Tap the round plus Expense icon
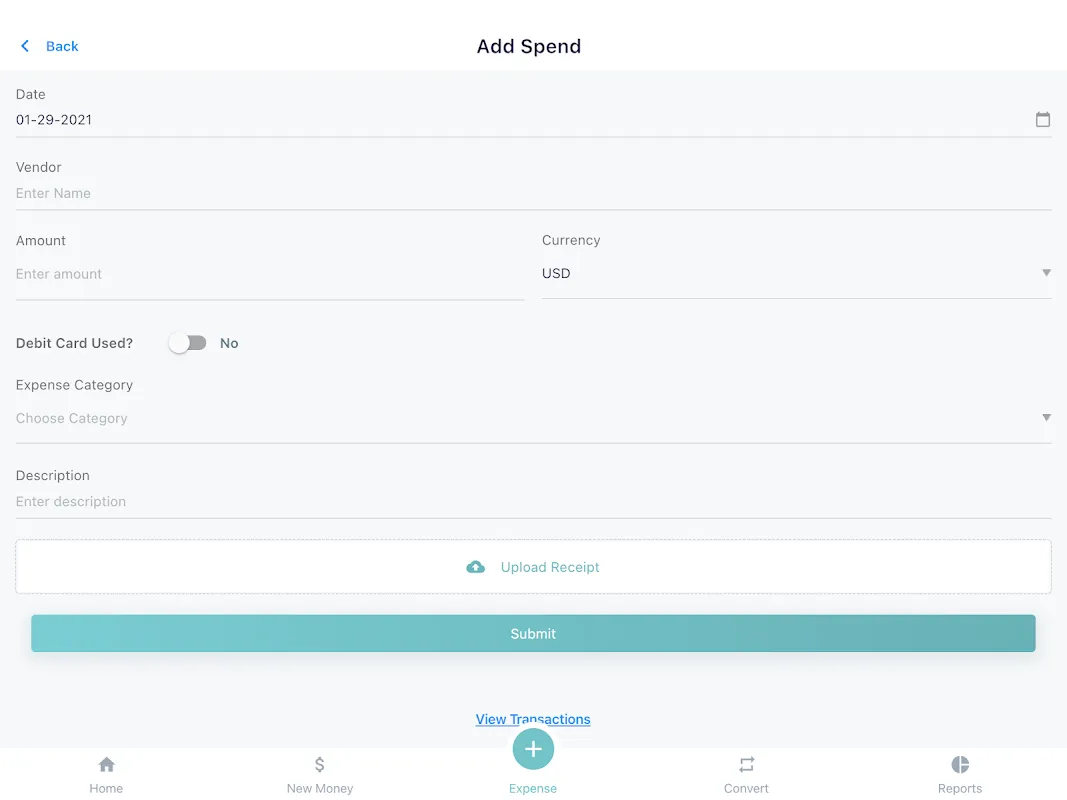Viewport: 1067px width, 800px height. click(533, 749)
